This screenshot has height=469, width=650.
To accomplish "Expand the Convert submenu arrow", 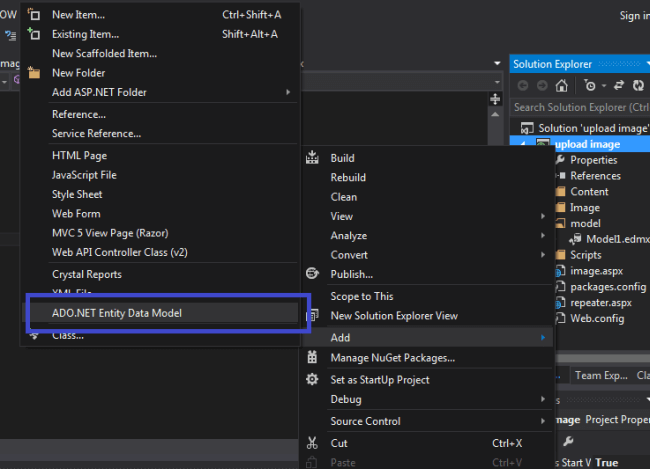I will (x=543, y=255).
